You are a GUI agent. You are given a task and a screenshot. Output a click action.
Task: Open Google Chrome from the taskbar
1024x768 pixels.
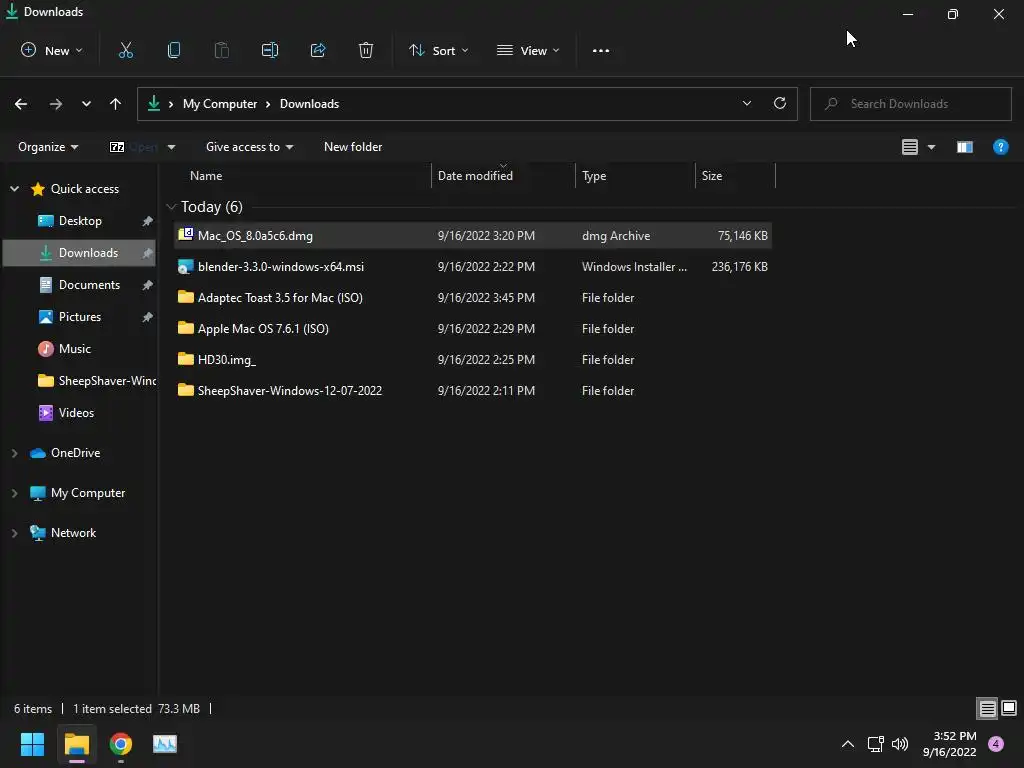pyautogui.click(x=121, y=744)
